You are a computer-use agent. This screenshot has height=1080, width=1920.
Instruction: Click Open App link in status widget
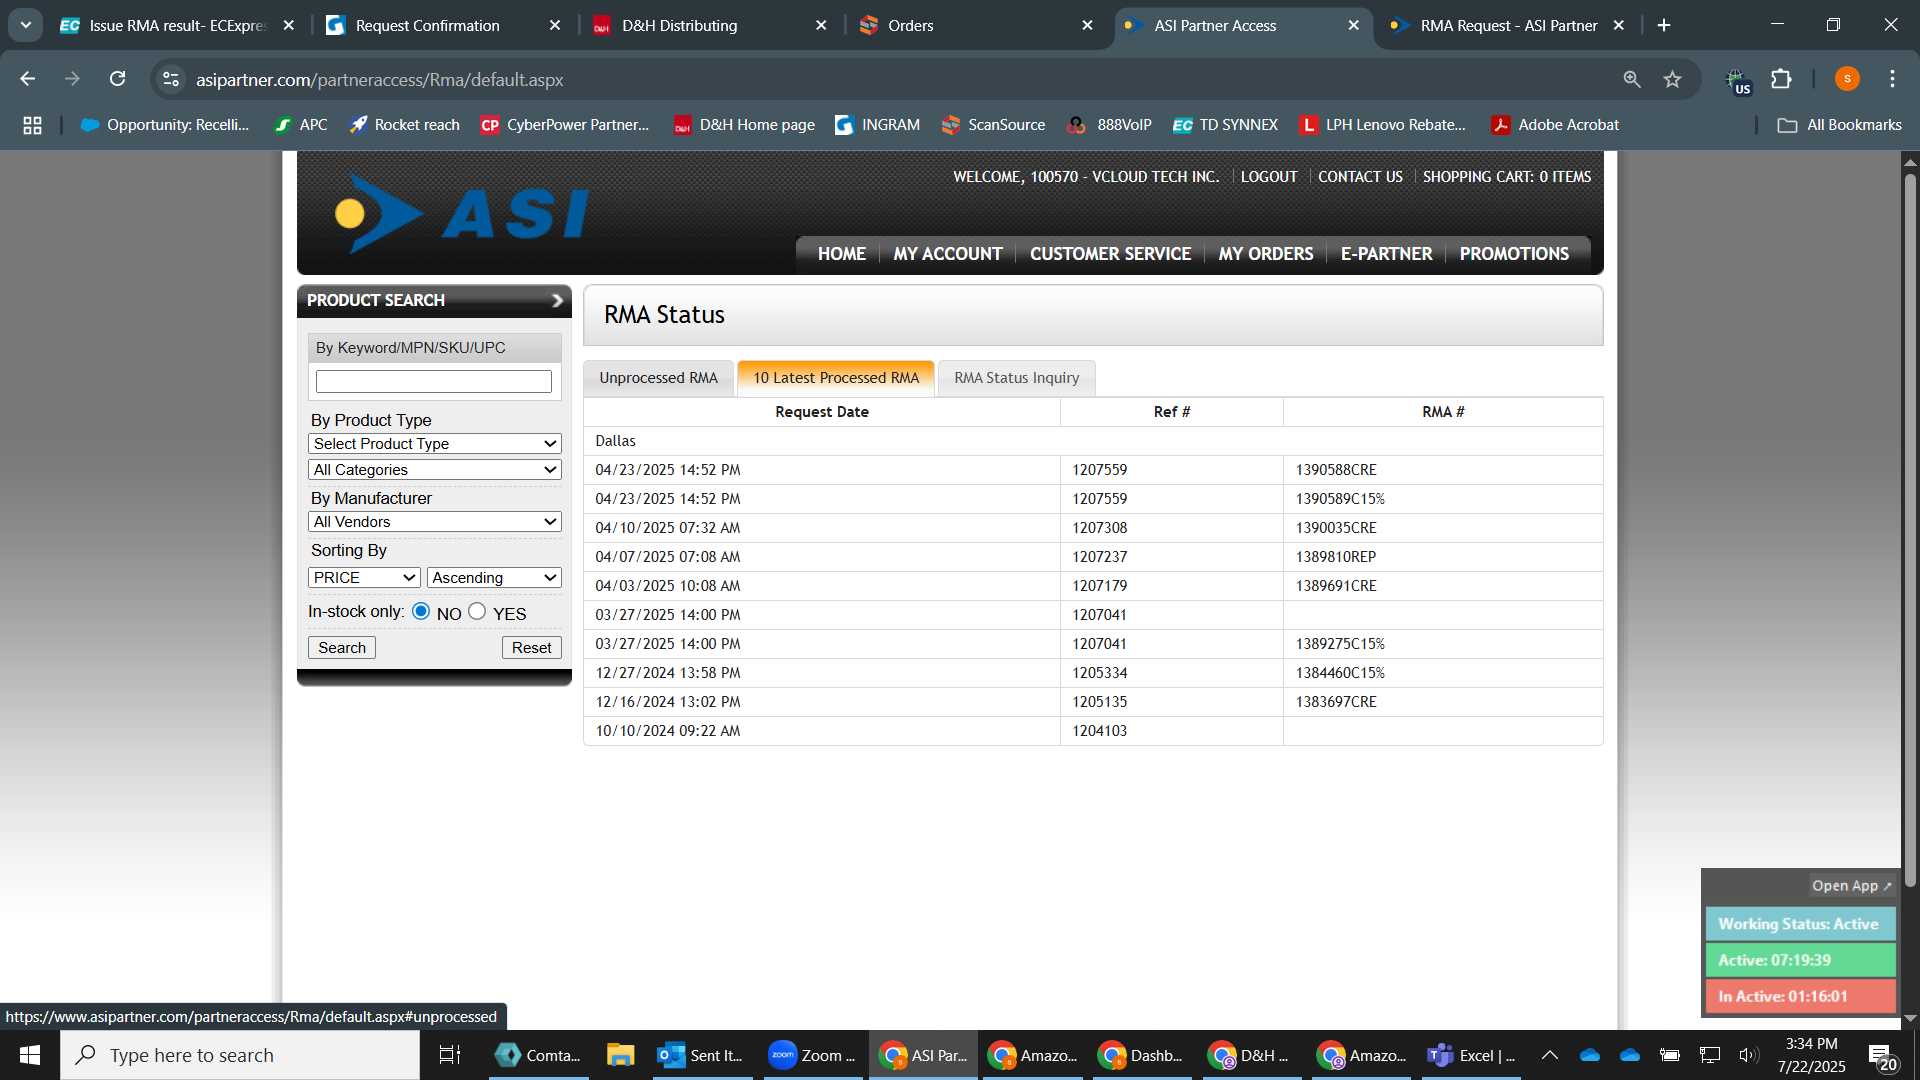pos(1851,886)
